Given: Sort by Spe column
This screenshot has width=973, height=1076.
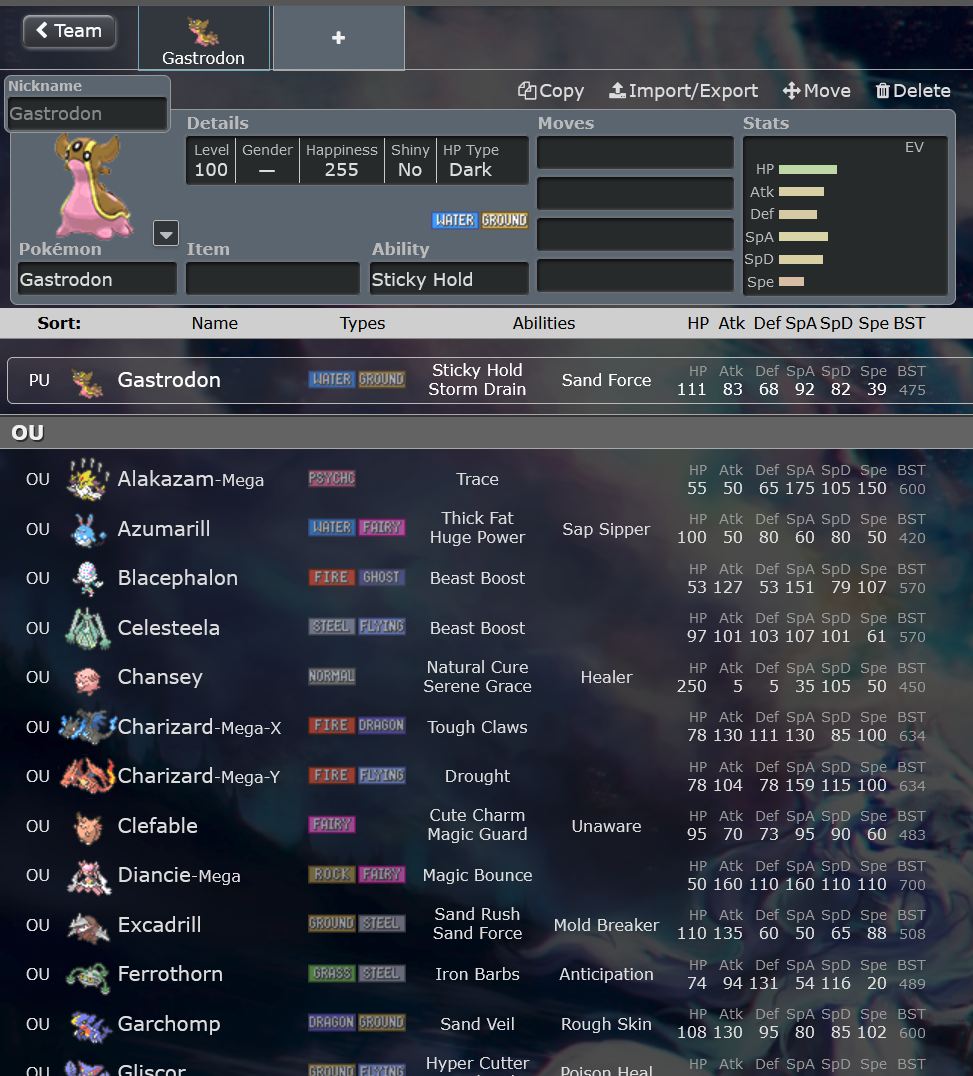Looking at the screenshot, I should [874, 323].
